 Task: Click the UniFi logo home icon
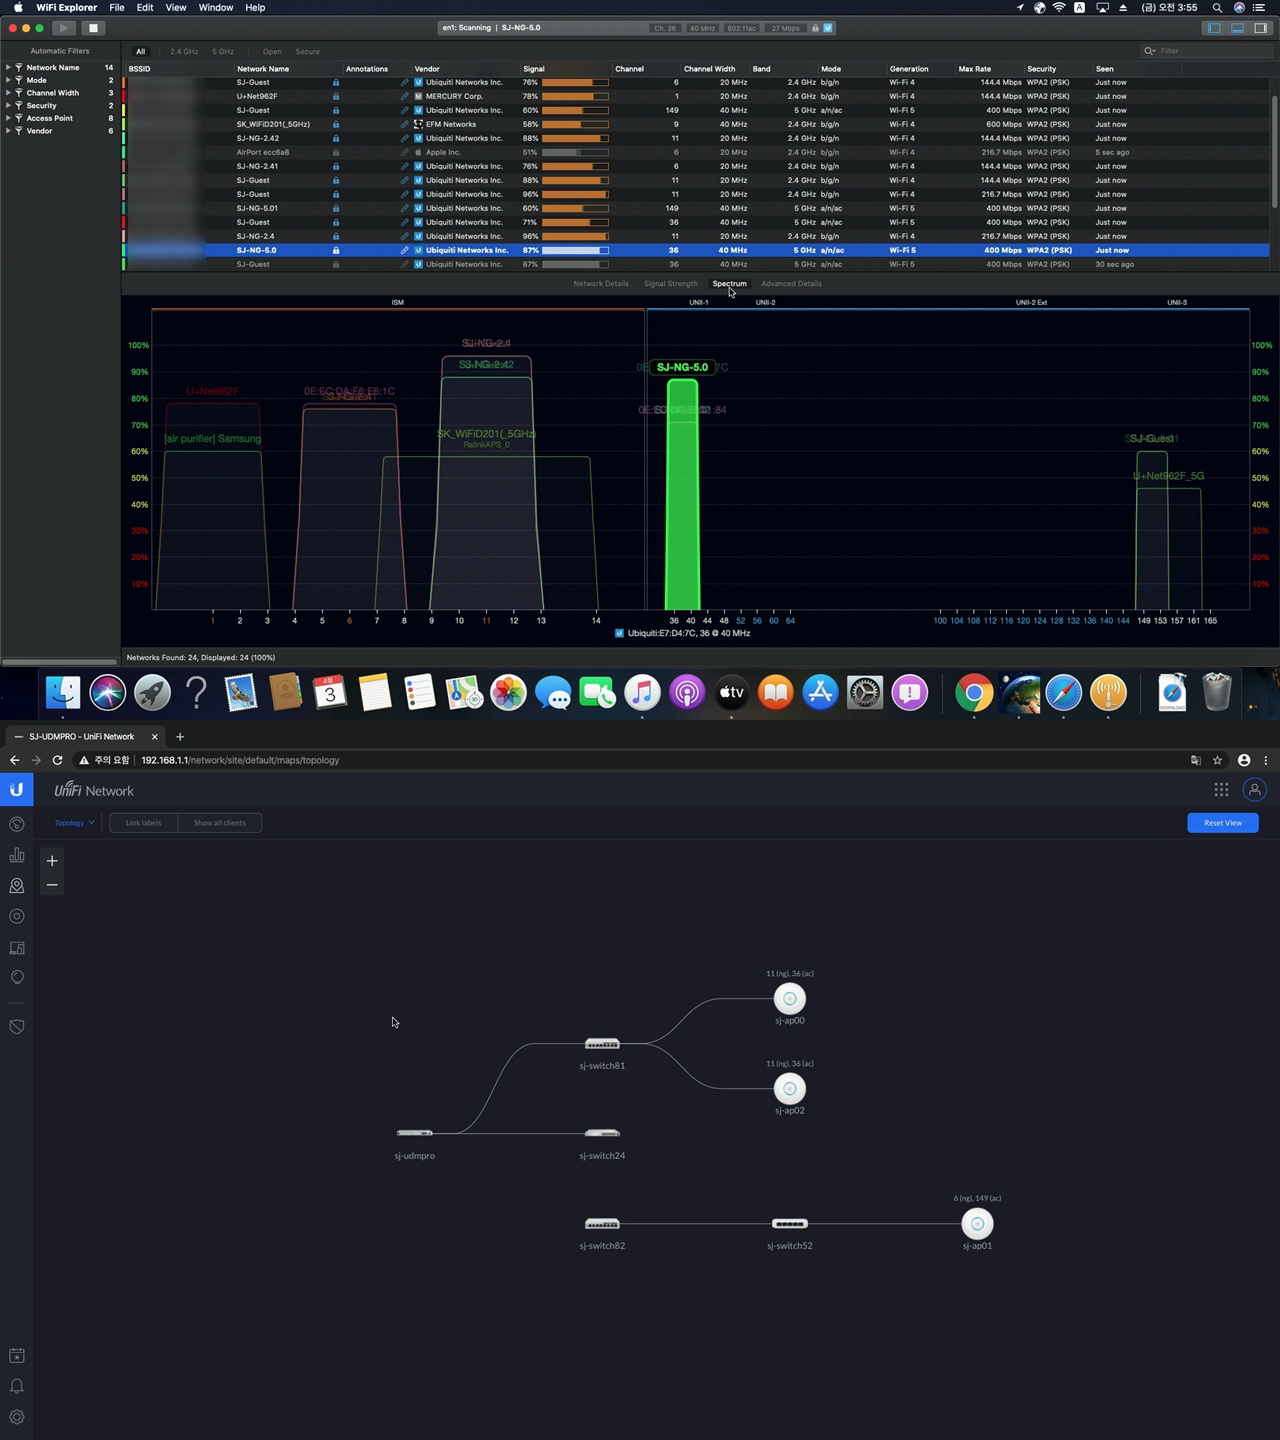(16, 790)
